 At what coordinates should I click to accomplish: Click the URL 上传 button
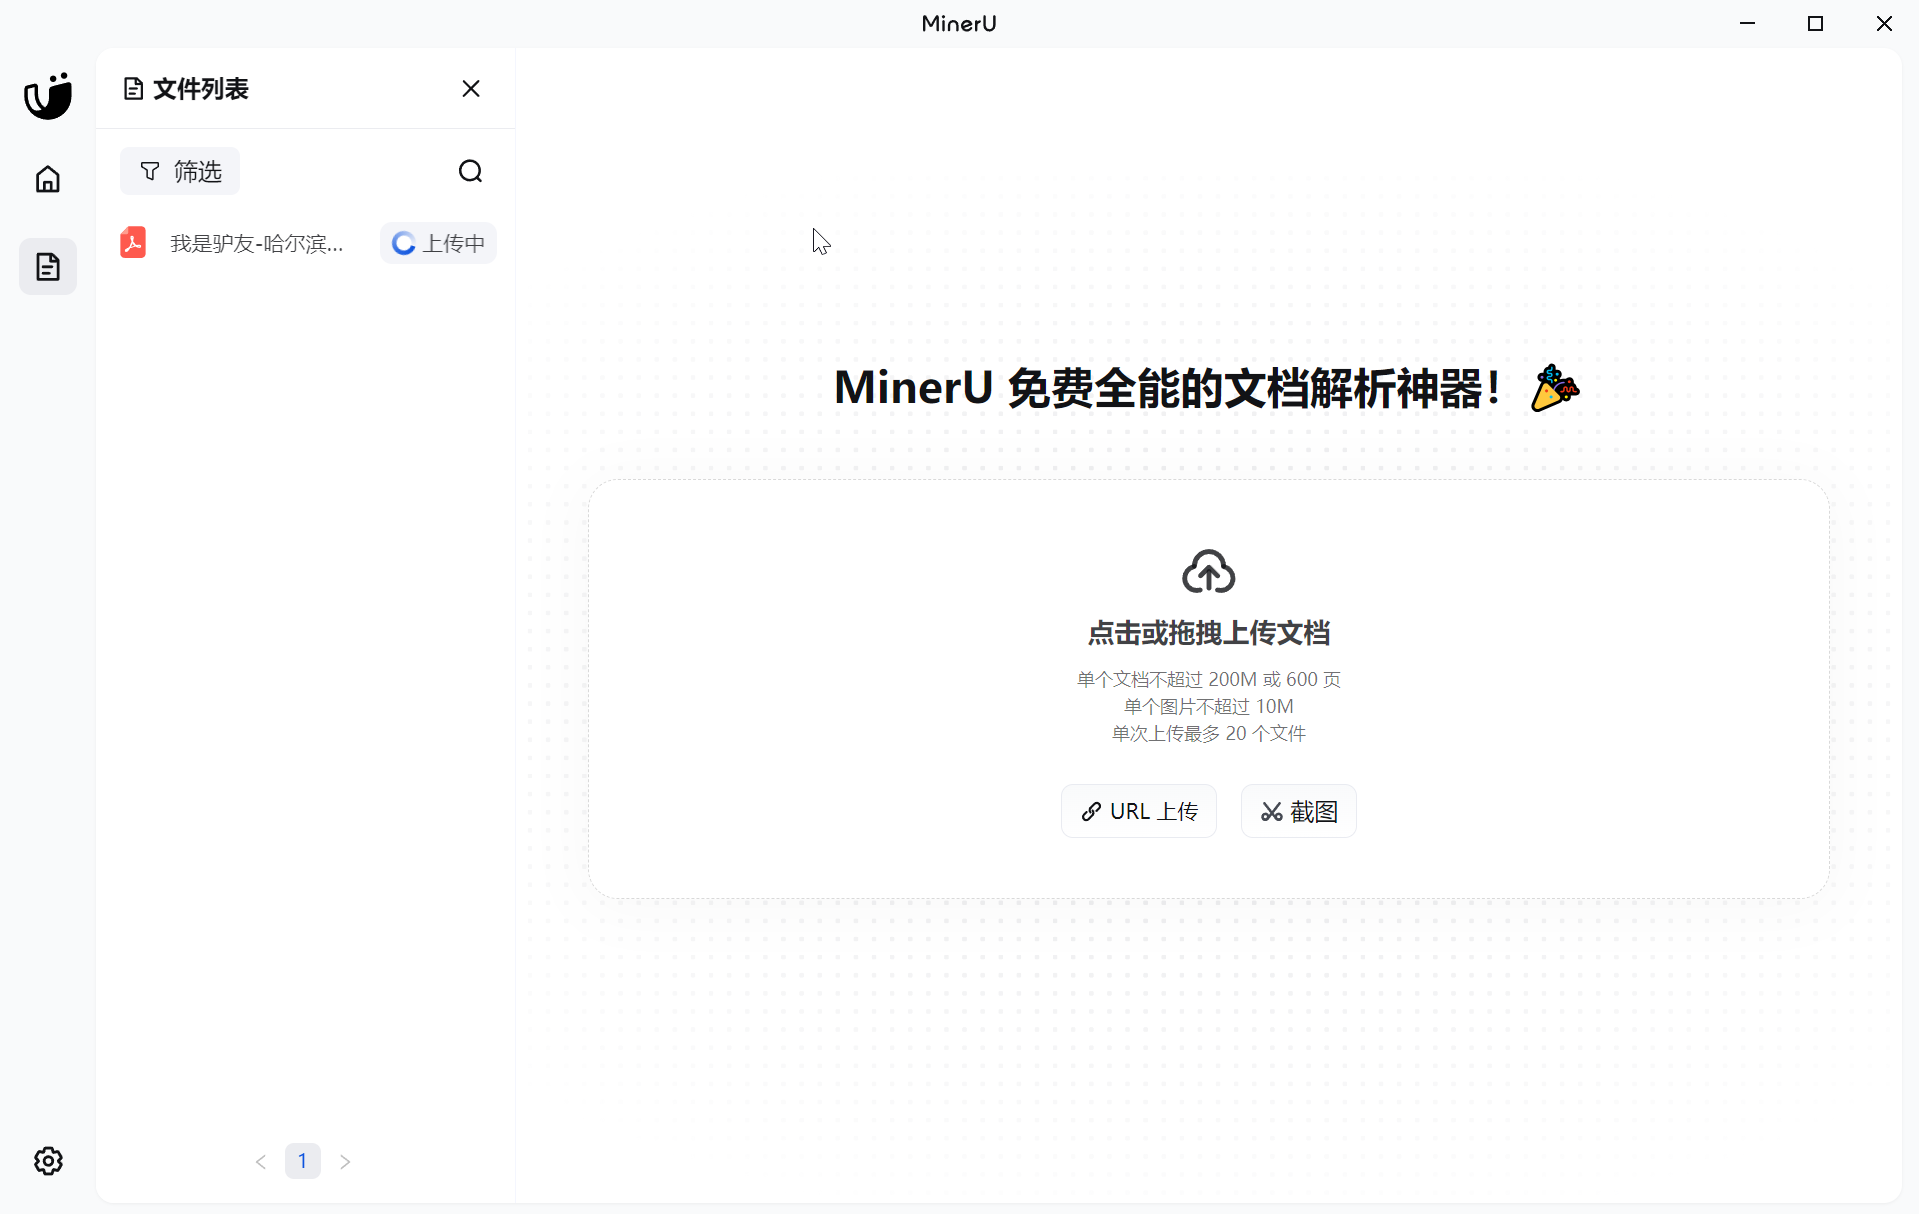coord(1139,811)
